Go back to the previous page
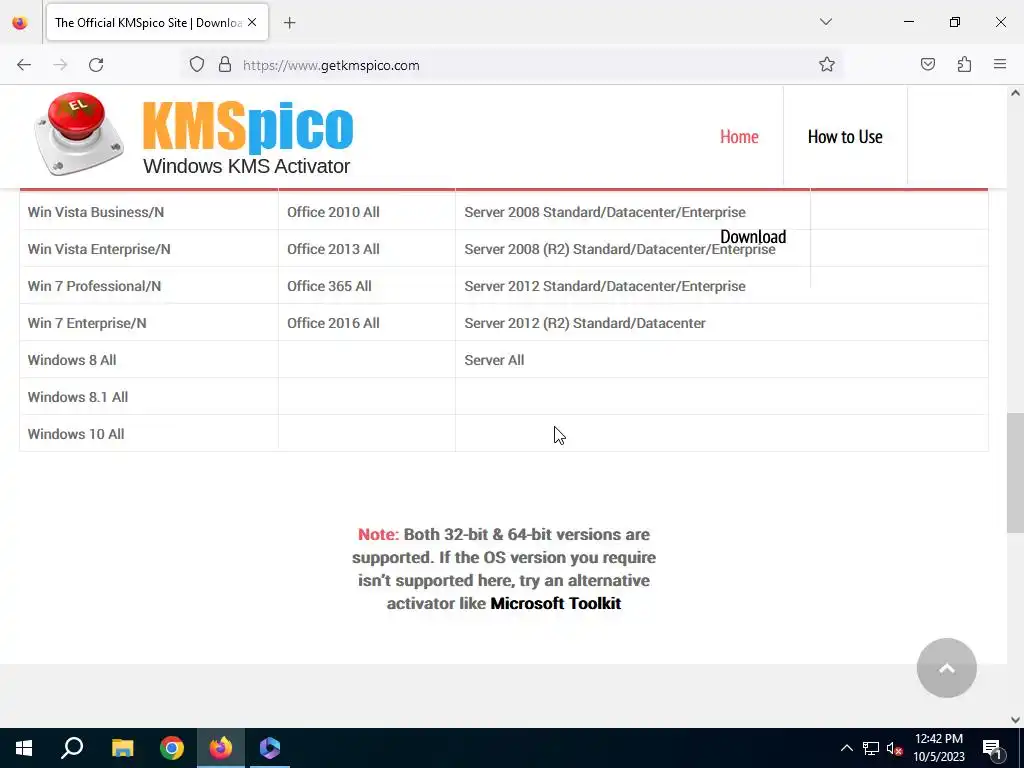The image size is (1024, 768). (x=24, y=65)
